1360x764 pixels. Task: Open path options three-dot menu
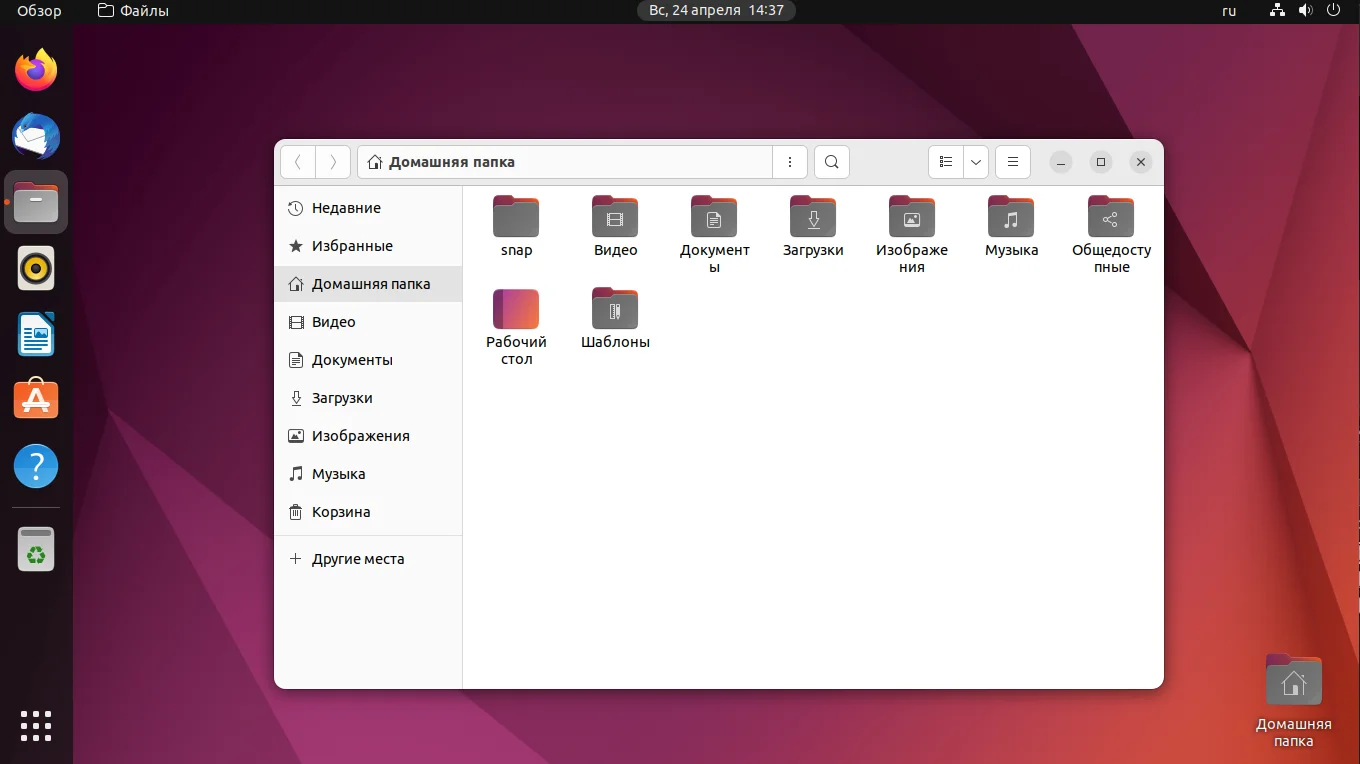790,162
